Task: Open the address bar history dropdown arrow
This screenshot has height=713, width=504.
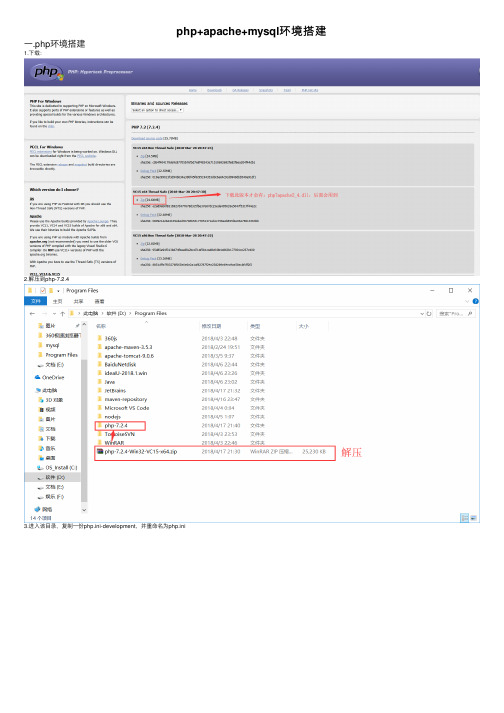Action: (422, 313)
